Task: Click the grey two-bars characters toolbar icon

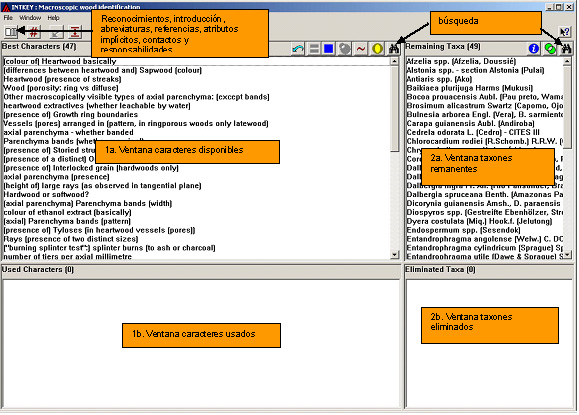Action: tap(314, 48)
